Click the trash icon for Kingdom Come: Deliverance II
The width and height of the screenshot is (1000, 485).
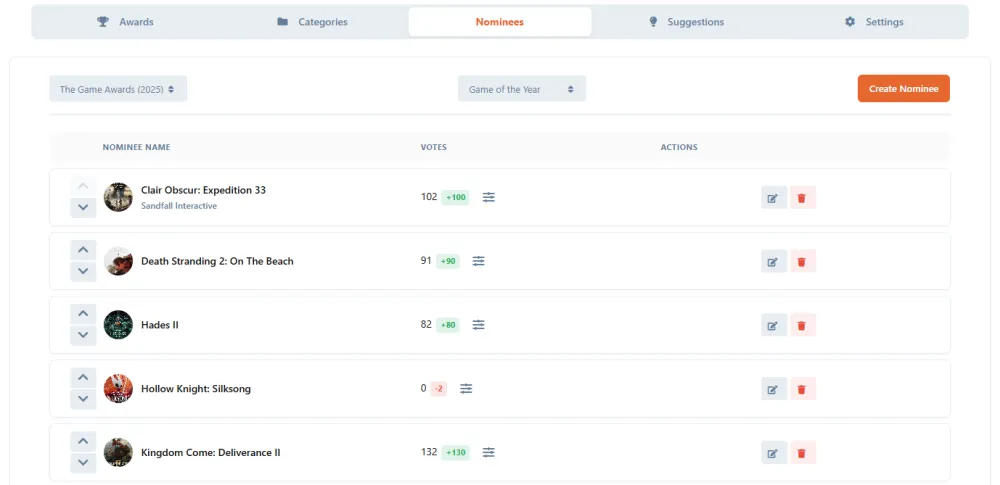pyautogui.click(x=802, y=453)
